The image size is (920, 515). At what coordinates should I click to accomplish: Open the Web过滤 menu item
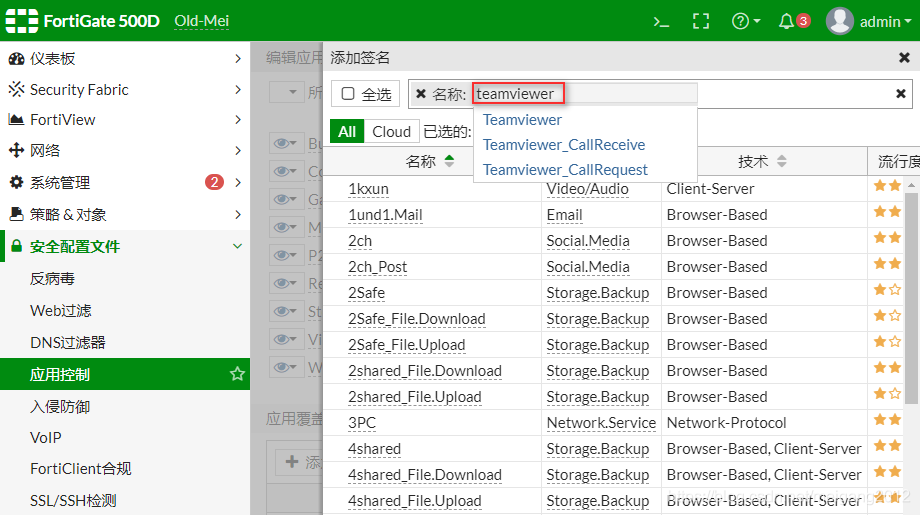pos(60,310)
